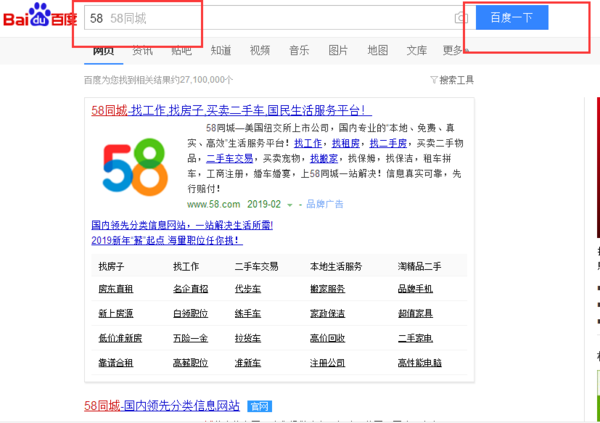
Task: Open the 高性能电脑 link
Action: click(419, 363)
